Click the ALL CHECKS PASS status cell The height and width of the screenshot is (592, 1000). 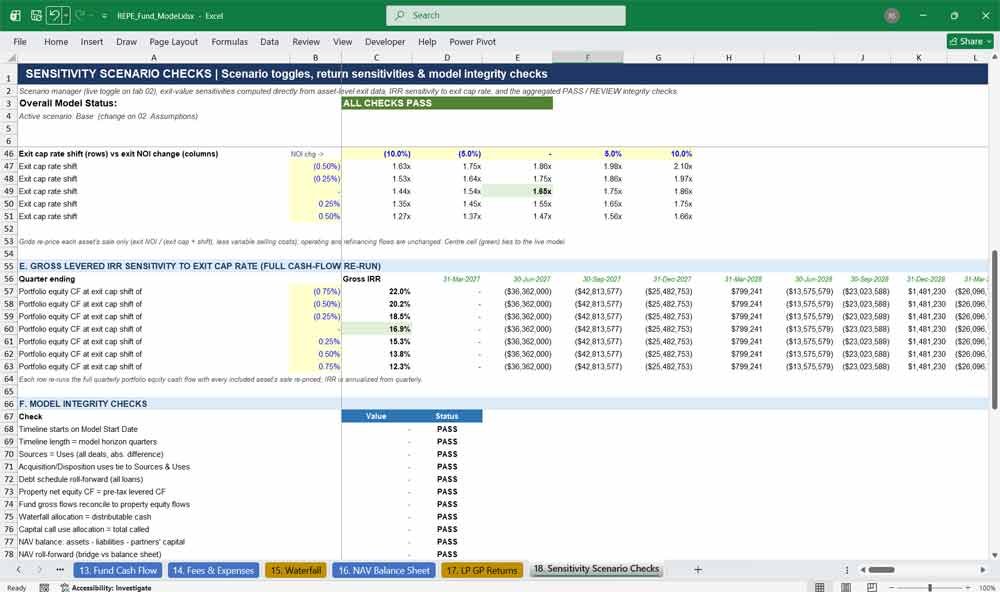click(x=447, y=103)
